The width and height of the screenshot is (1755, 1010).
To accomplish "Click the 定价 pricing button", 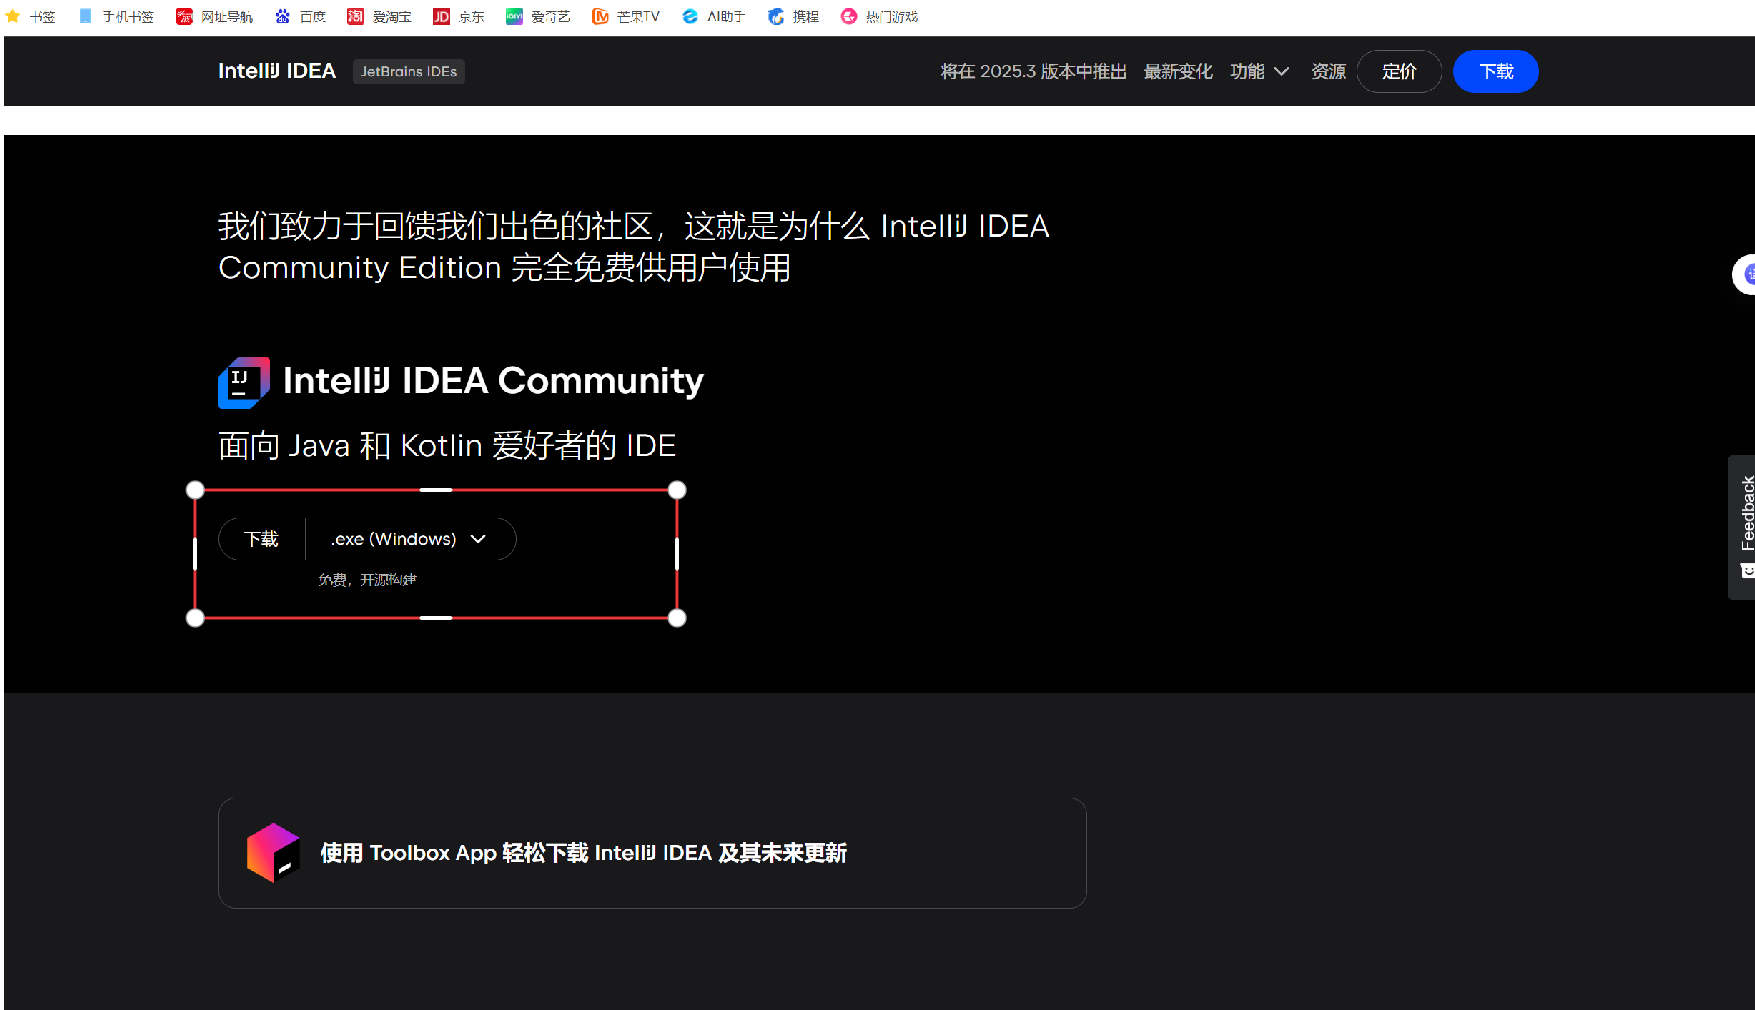I will 1399,71.
